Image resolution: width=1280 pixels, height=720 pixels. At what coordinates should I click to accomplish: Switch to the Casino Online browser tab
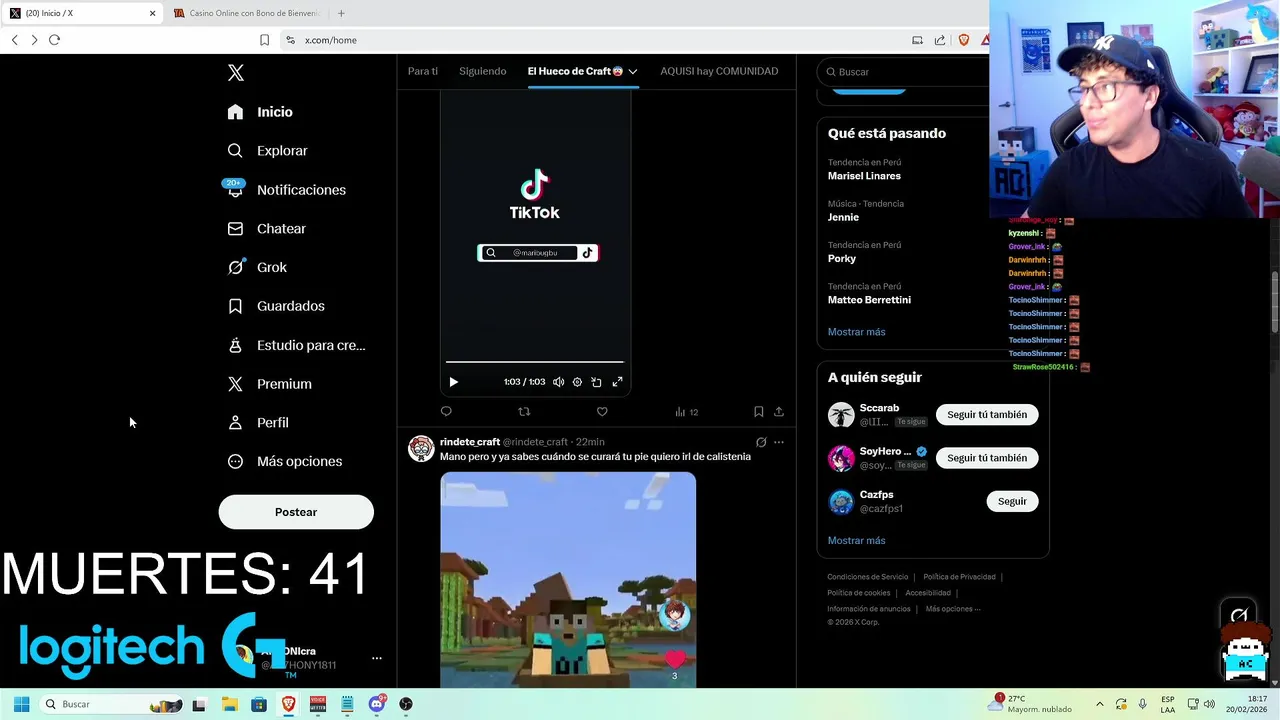tap(246, 13)
